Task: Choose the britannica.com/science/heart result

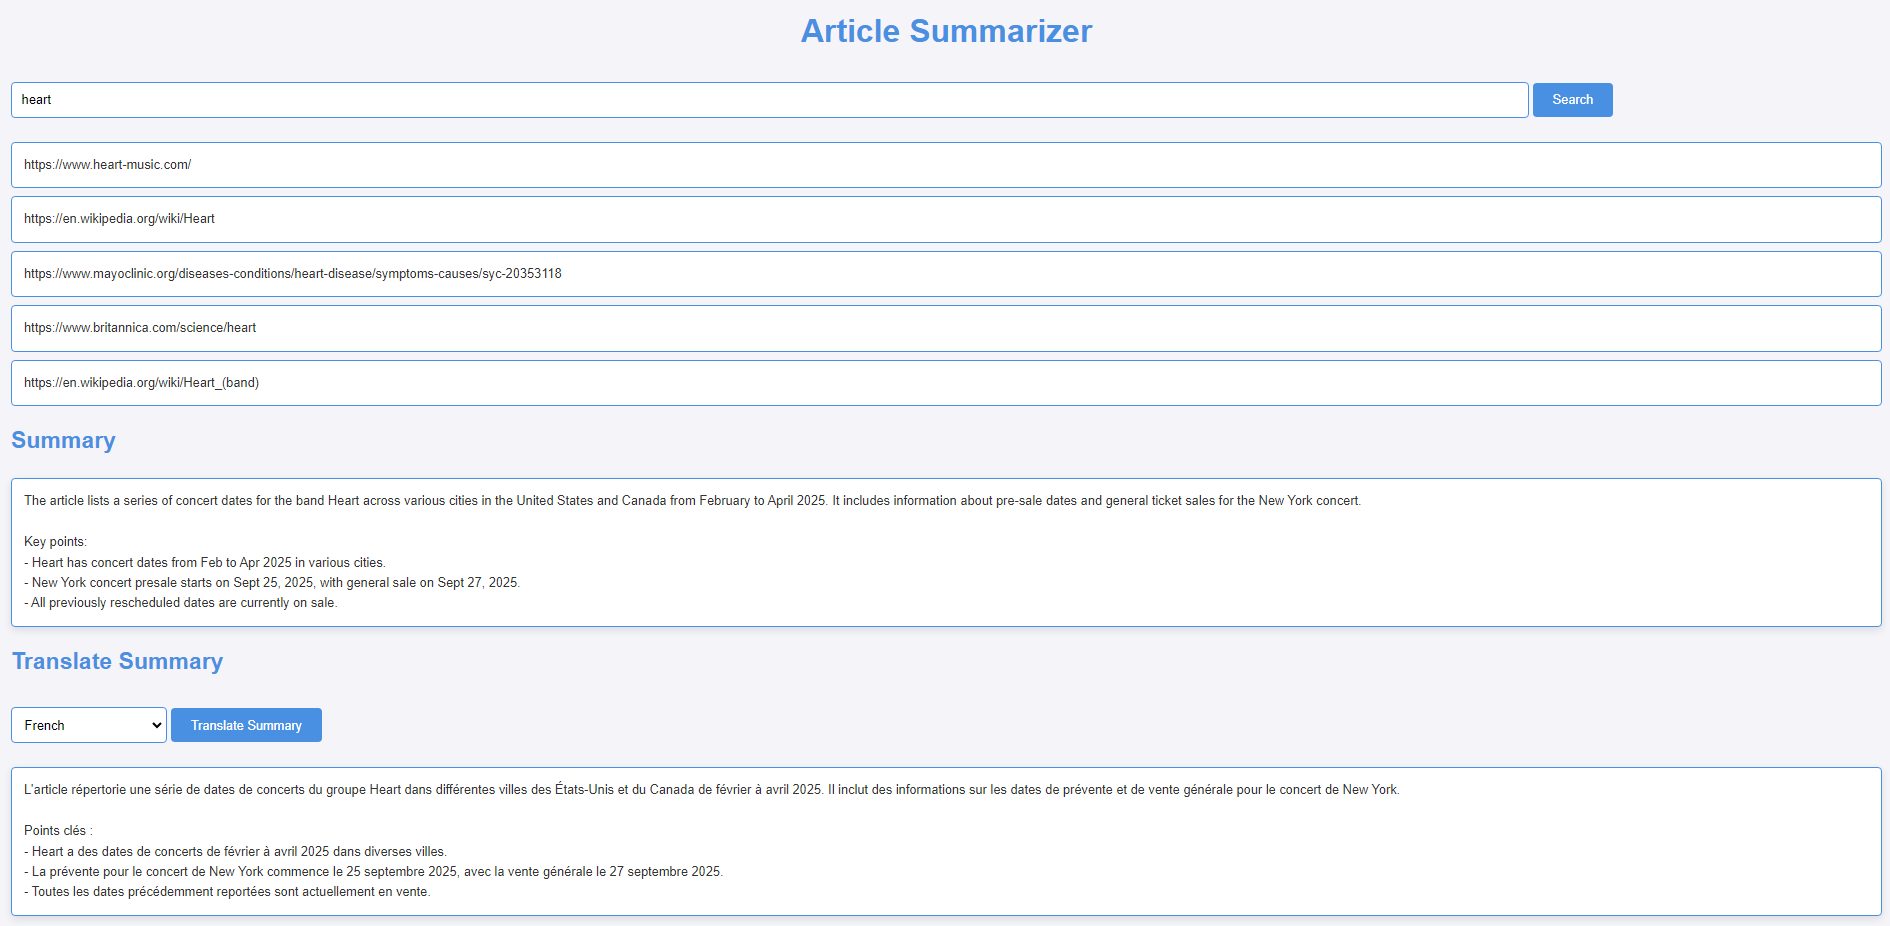Action: 946,328
